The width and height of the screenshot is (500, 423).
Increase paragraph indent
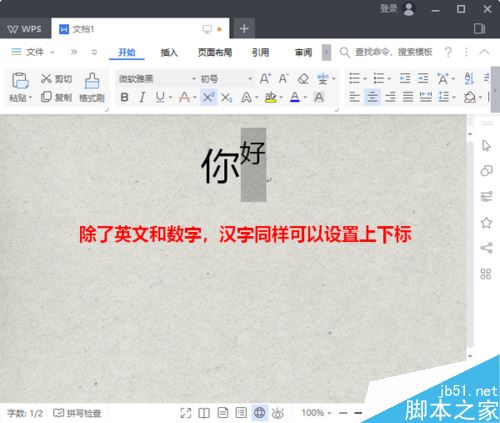tap(423, 79)
